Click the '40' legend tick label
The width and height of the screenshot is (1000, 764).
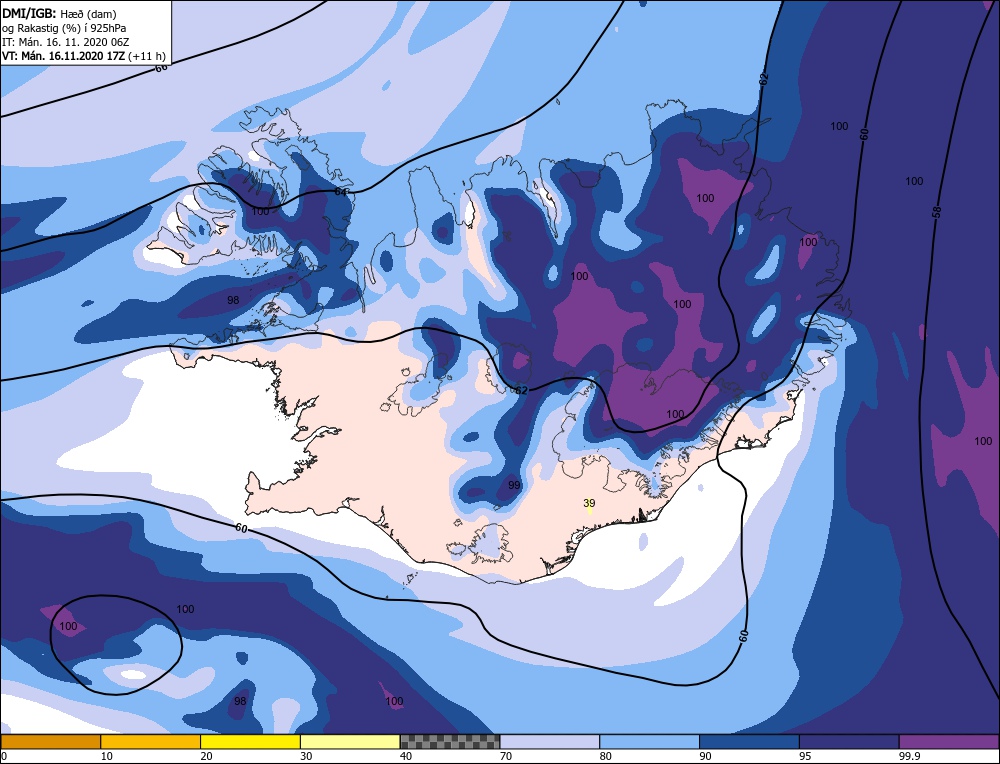click(x=406, y=756)
